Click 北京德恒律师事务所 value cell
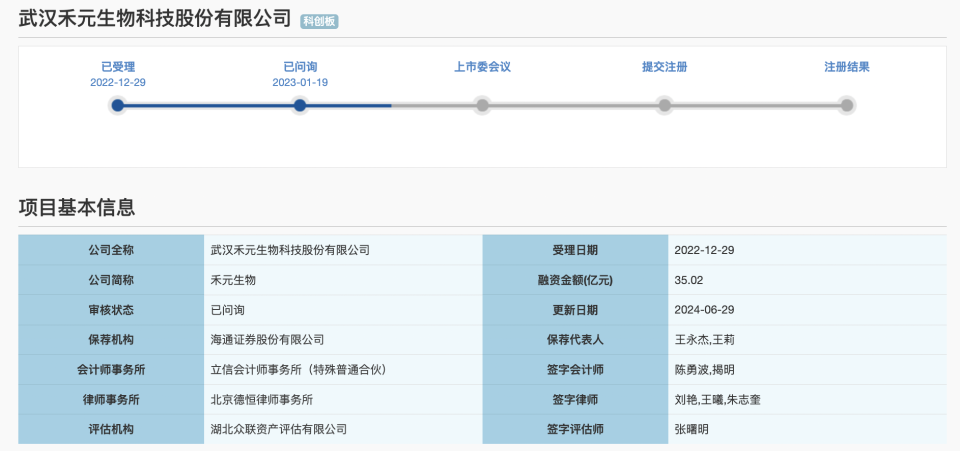 (x=343, y=400)
